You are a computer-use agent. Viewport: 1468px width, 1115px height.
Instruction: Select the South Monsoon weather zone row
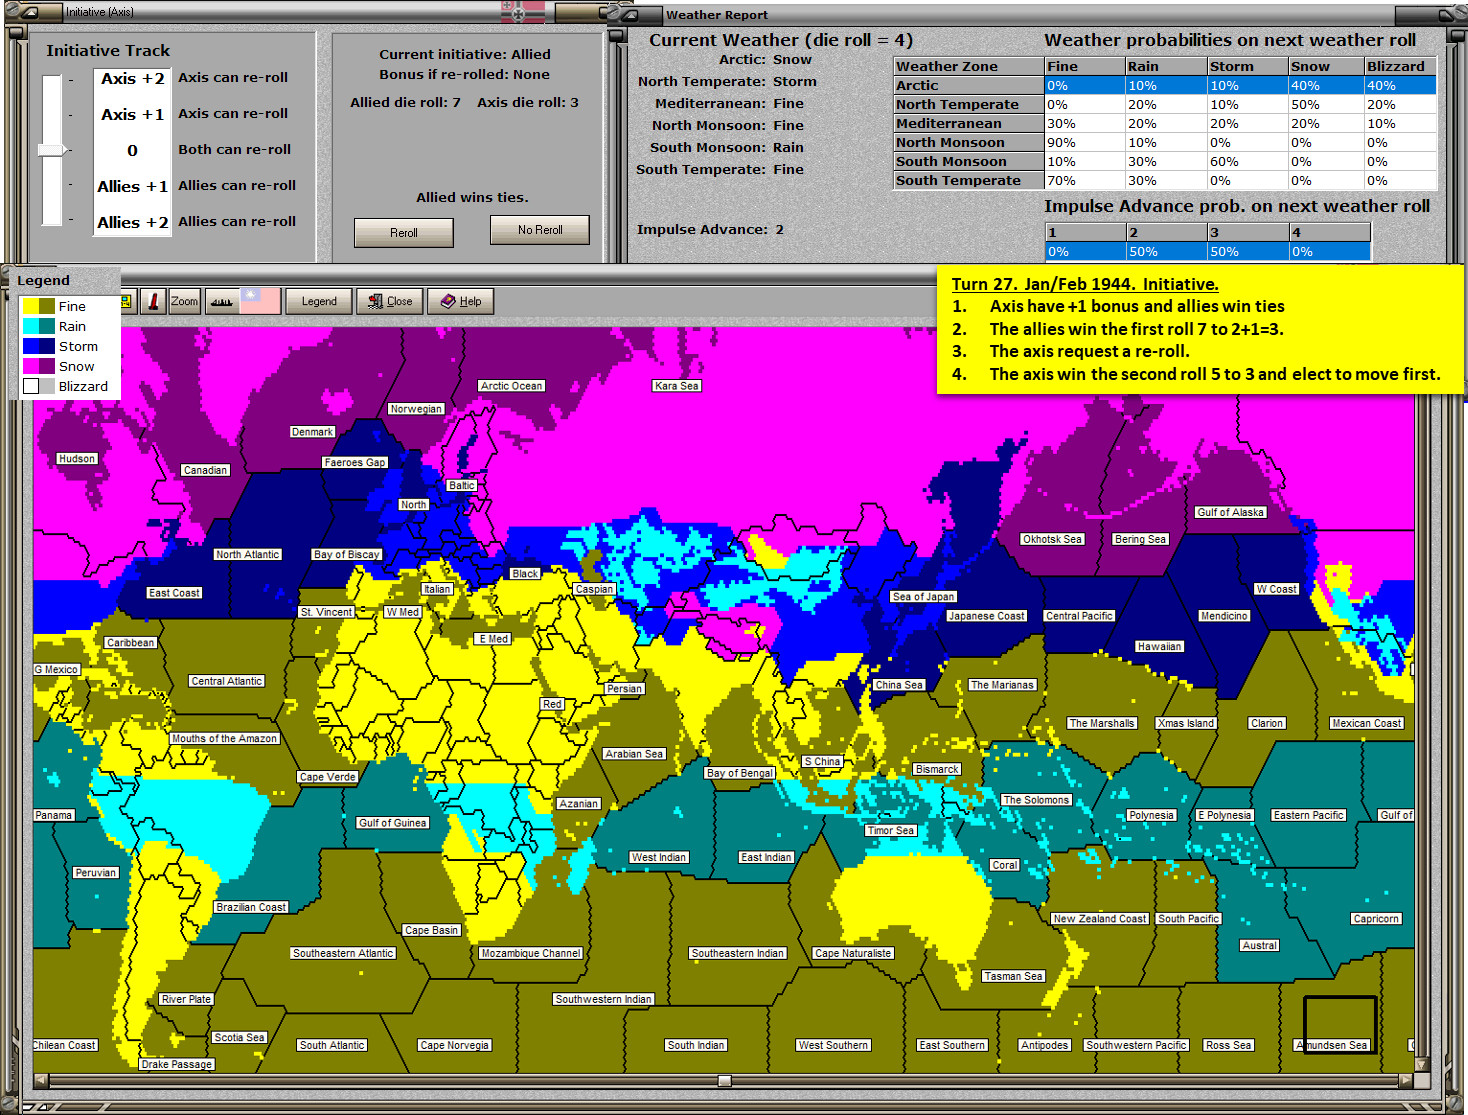[1165, 161]
